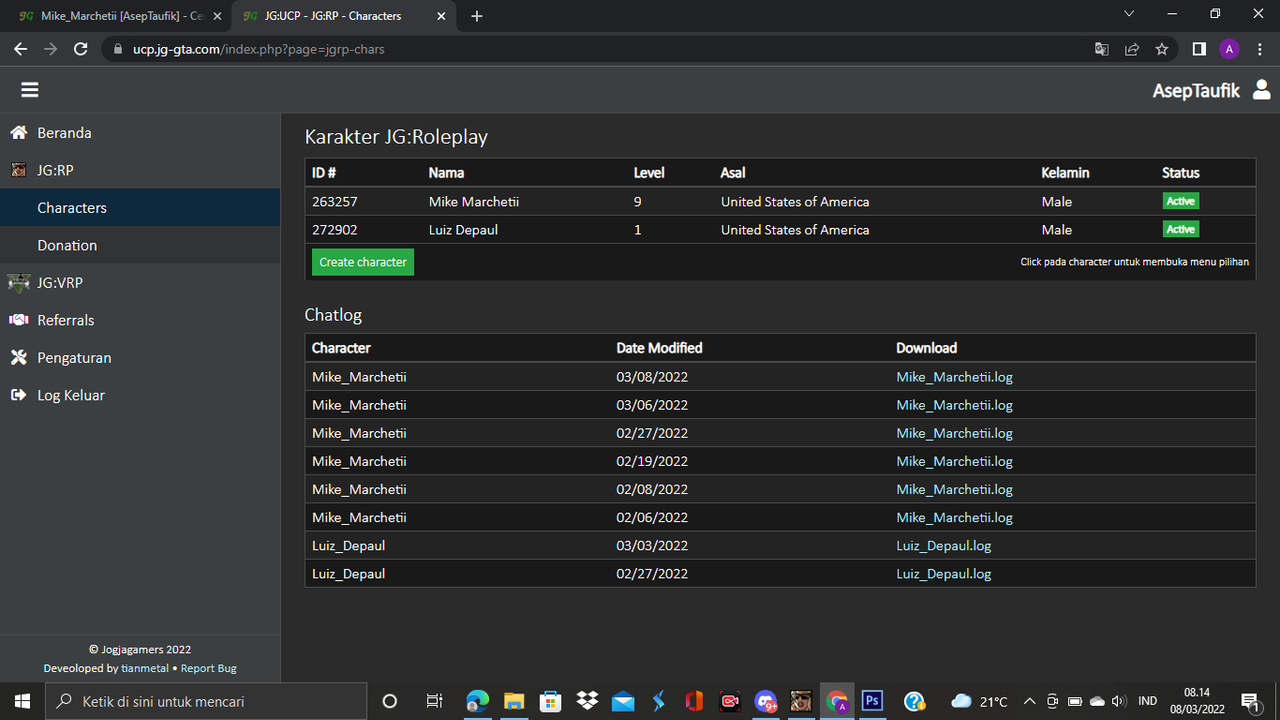Click the ID 263257 cell
This screenshot has width=1280, height=720.
(335, 202)
